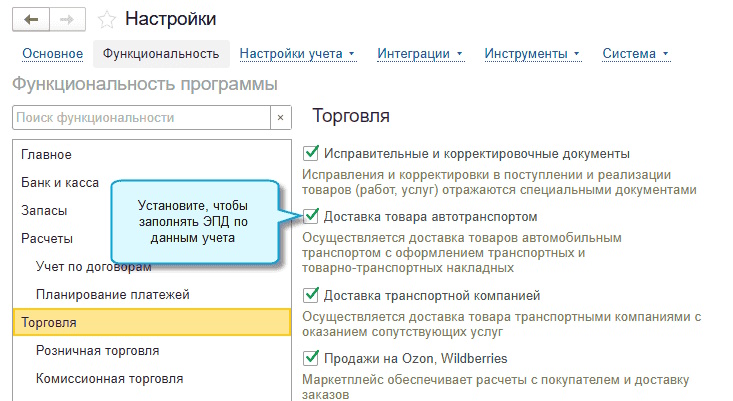Click the Функциональность программы heading text

(x=145, y=84)
